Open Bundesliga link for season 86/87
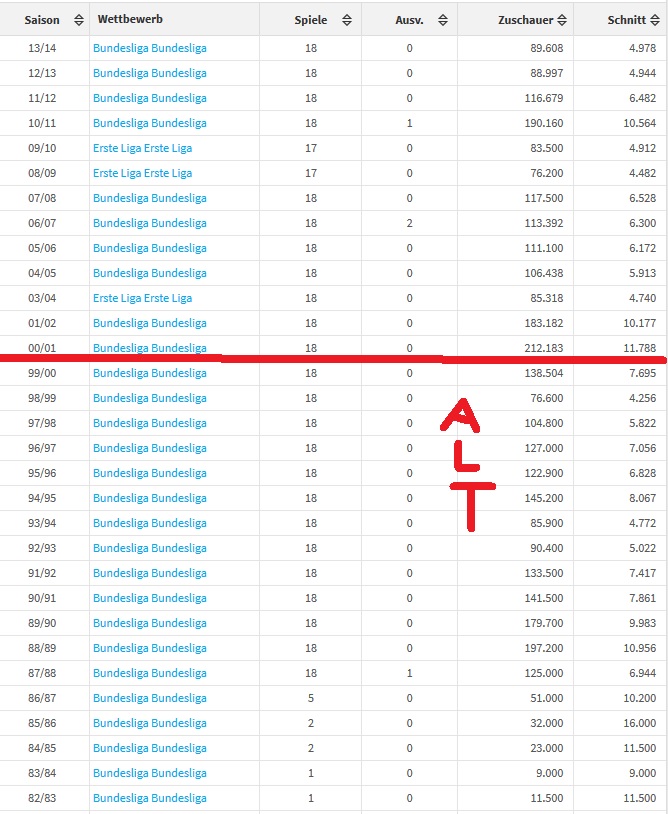Image resolution: width=668 pixels, height=814 pixels. (x=149, y=698)
